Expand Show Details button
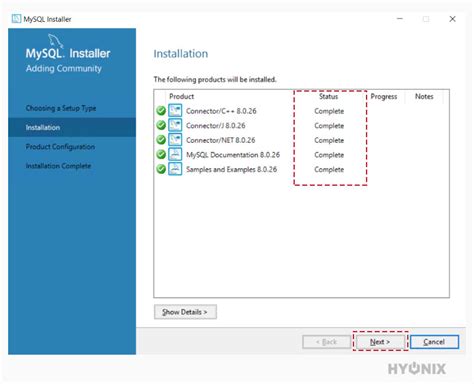 click(x=185, y=312)
